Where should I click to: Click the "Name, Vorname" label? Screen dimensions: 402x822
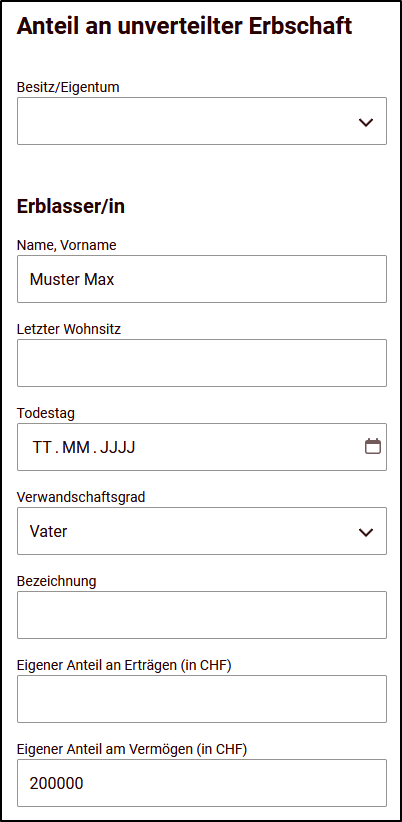[67, 245]
